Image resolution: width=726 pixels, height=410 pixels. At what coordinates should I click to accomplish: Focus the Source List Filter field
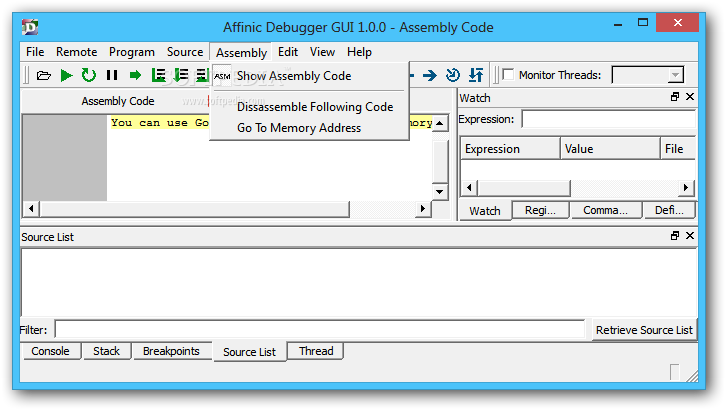point(320,329)
